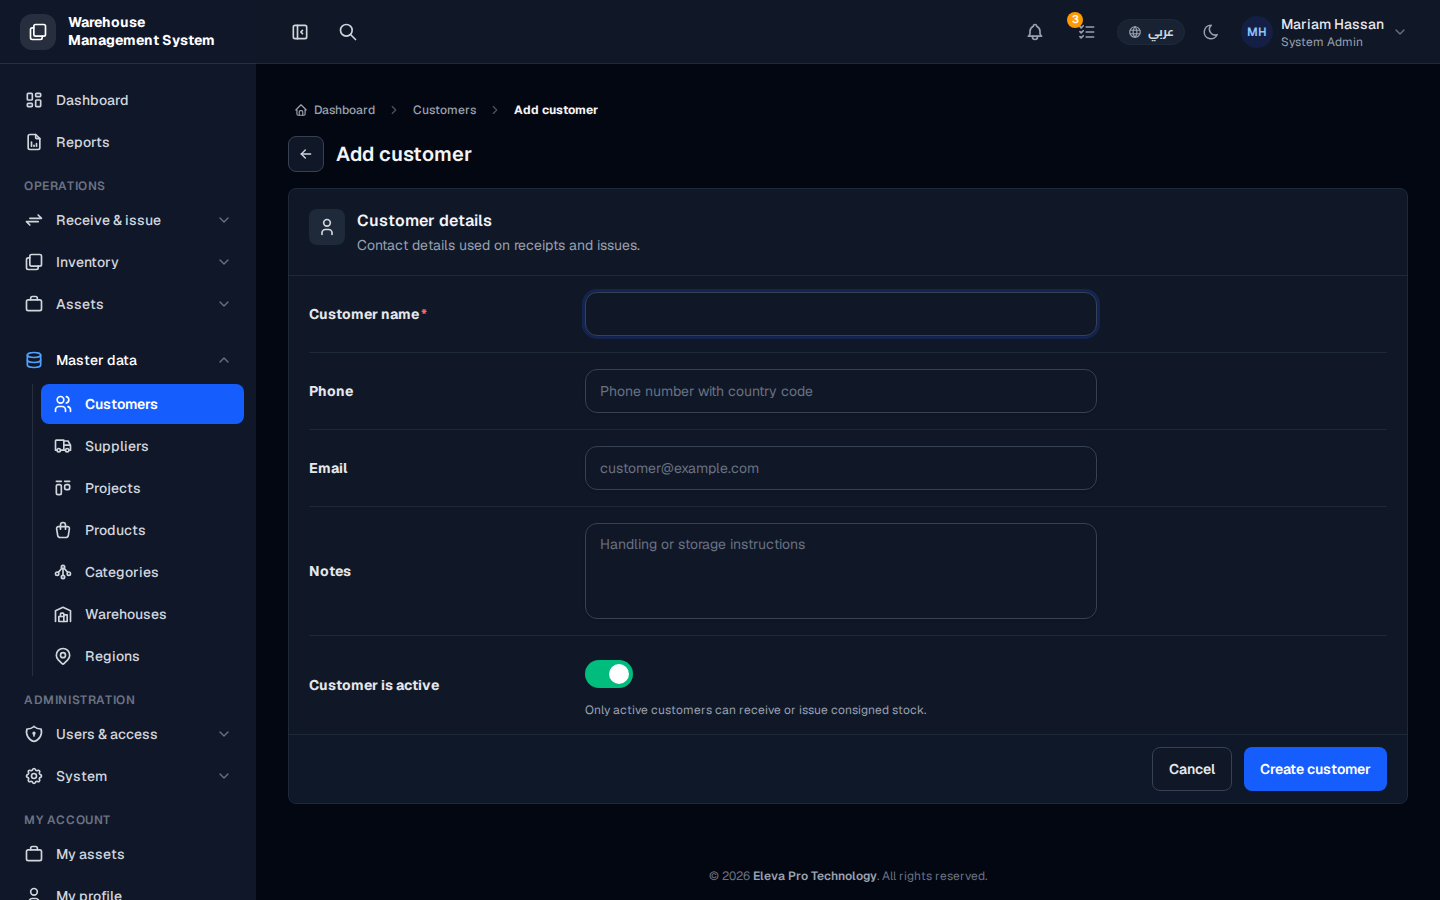Toggle the Customer is active switch
1440x900 pixels.
[609, 674]
